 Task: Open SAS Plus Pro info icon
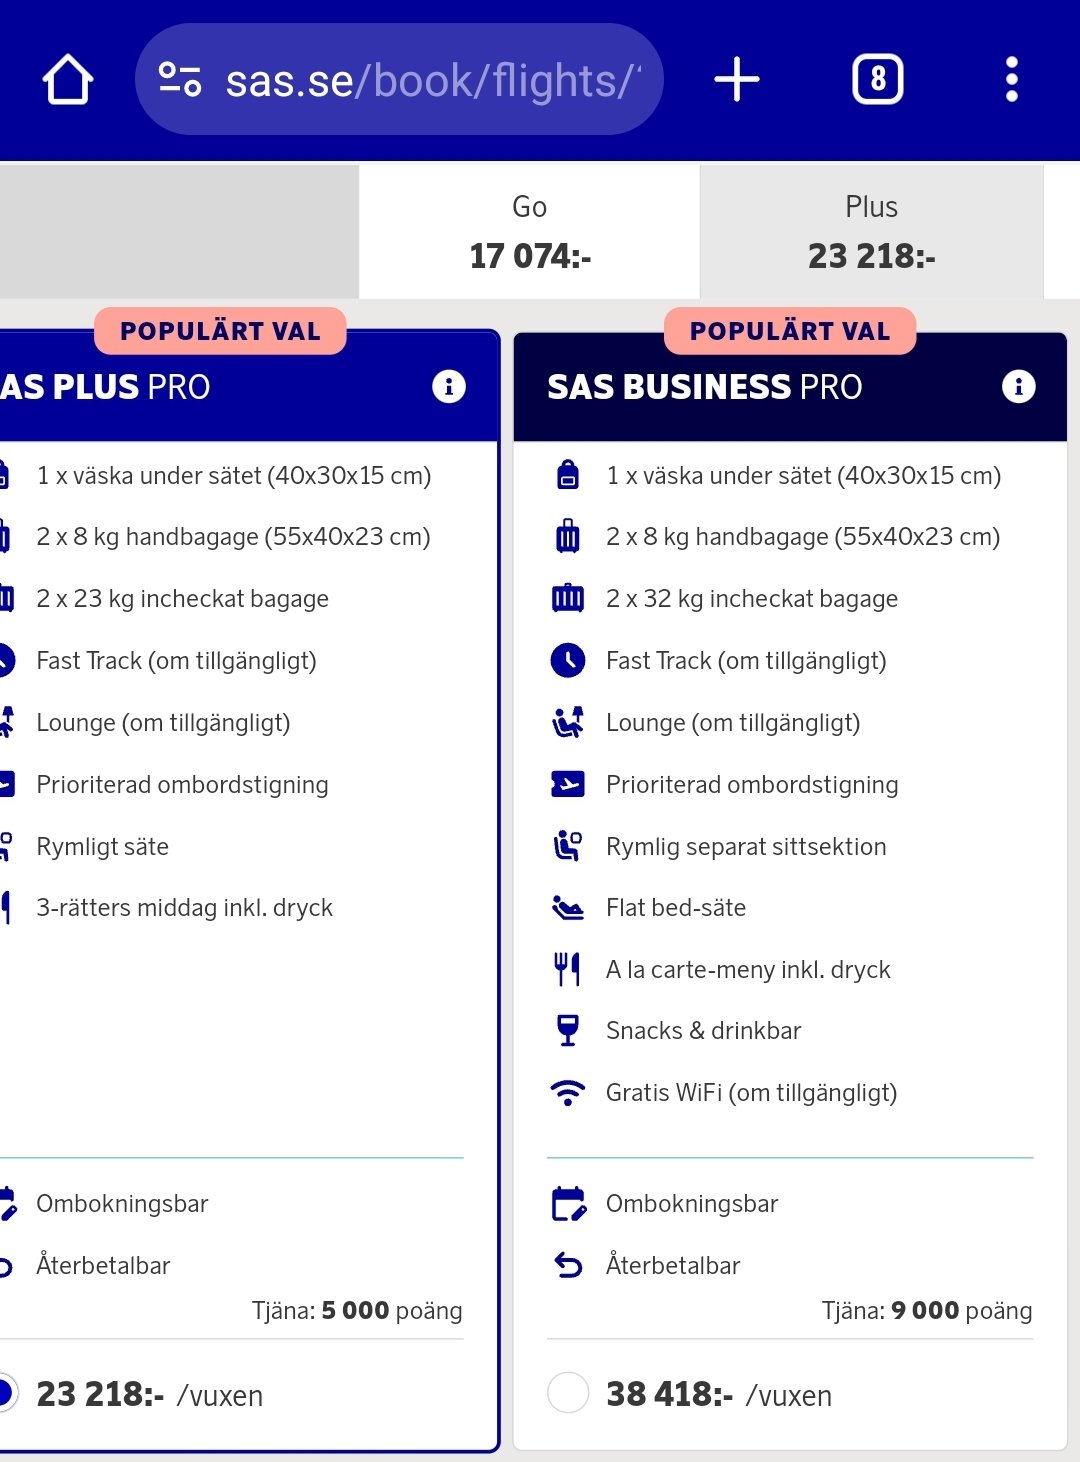point(449,386)
